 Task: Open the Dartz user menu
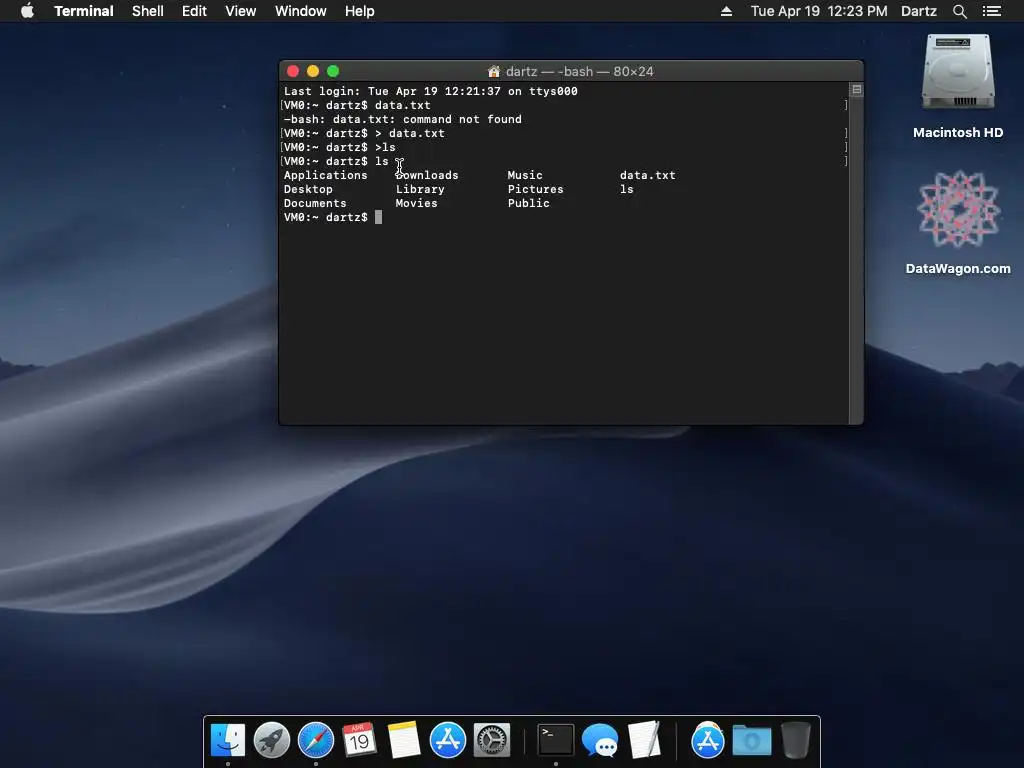point(918,11)
